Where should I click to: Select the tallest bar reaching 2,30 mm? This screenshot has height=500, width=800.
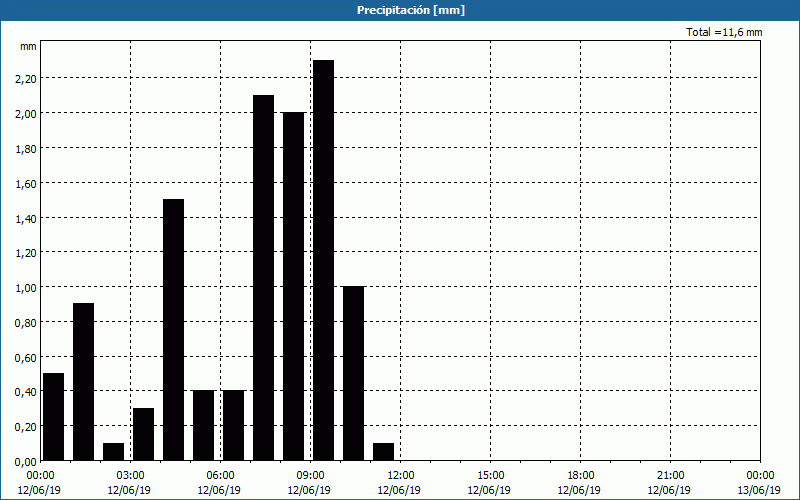click(323, 260)
